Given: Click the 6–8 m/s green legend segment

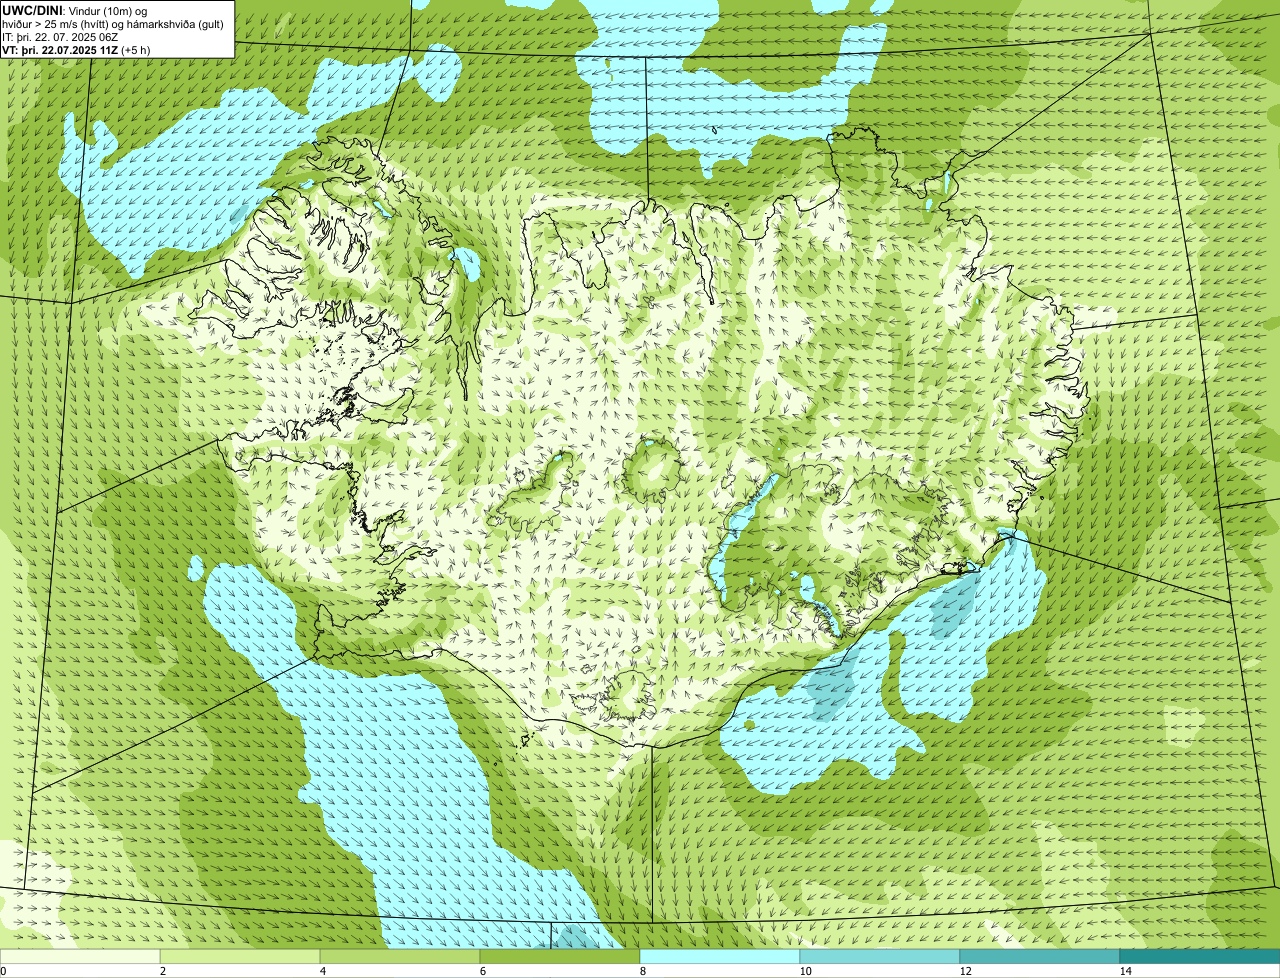Looking at the screenshot, I should click(x=560, y=956).
